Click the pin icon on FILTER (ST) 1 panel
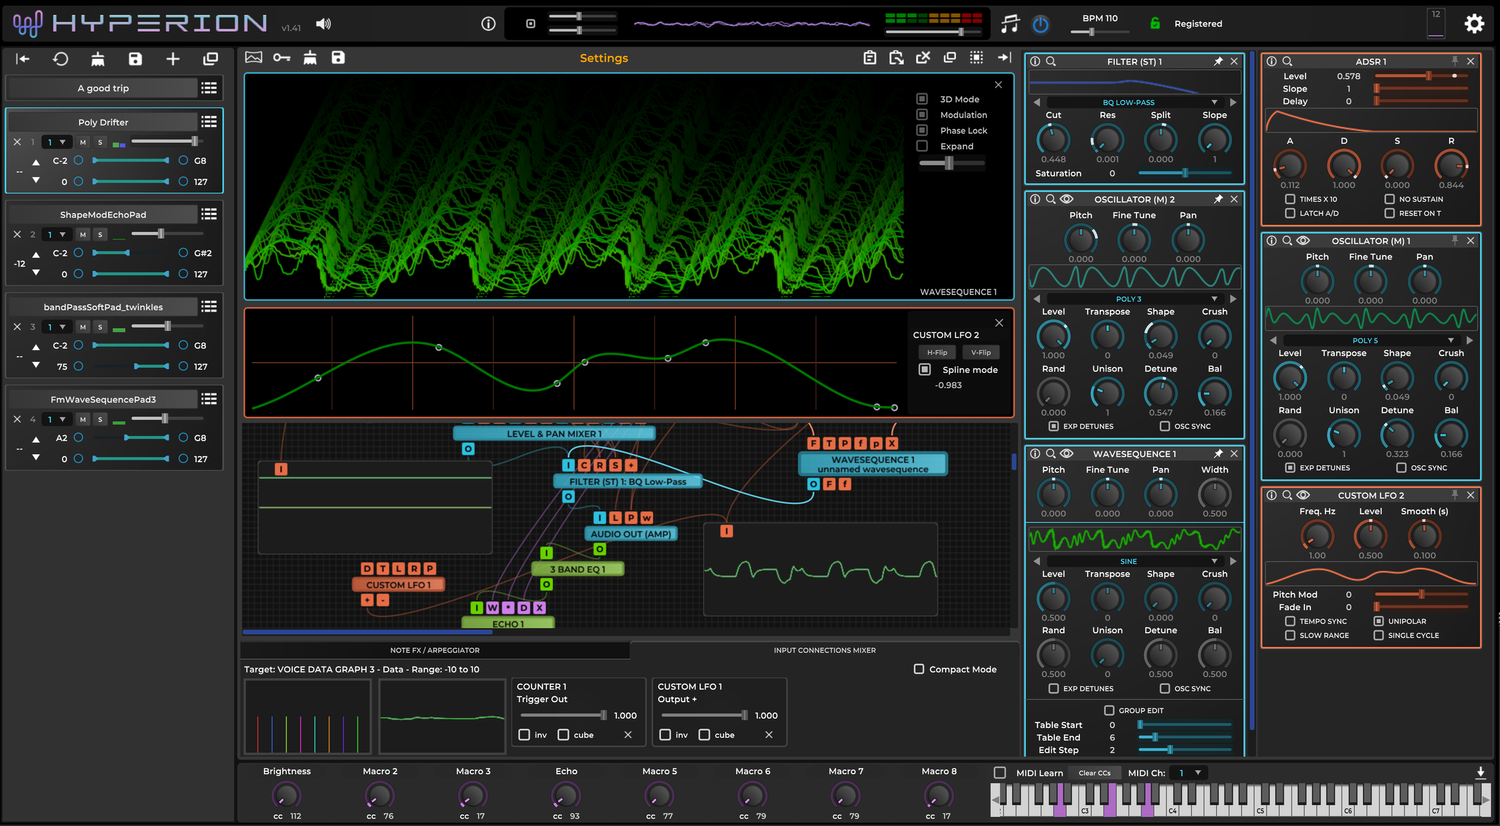The image size is (1500, 826). coord(1216,61)
